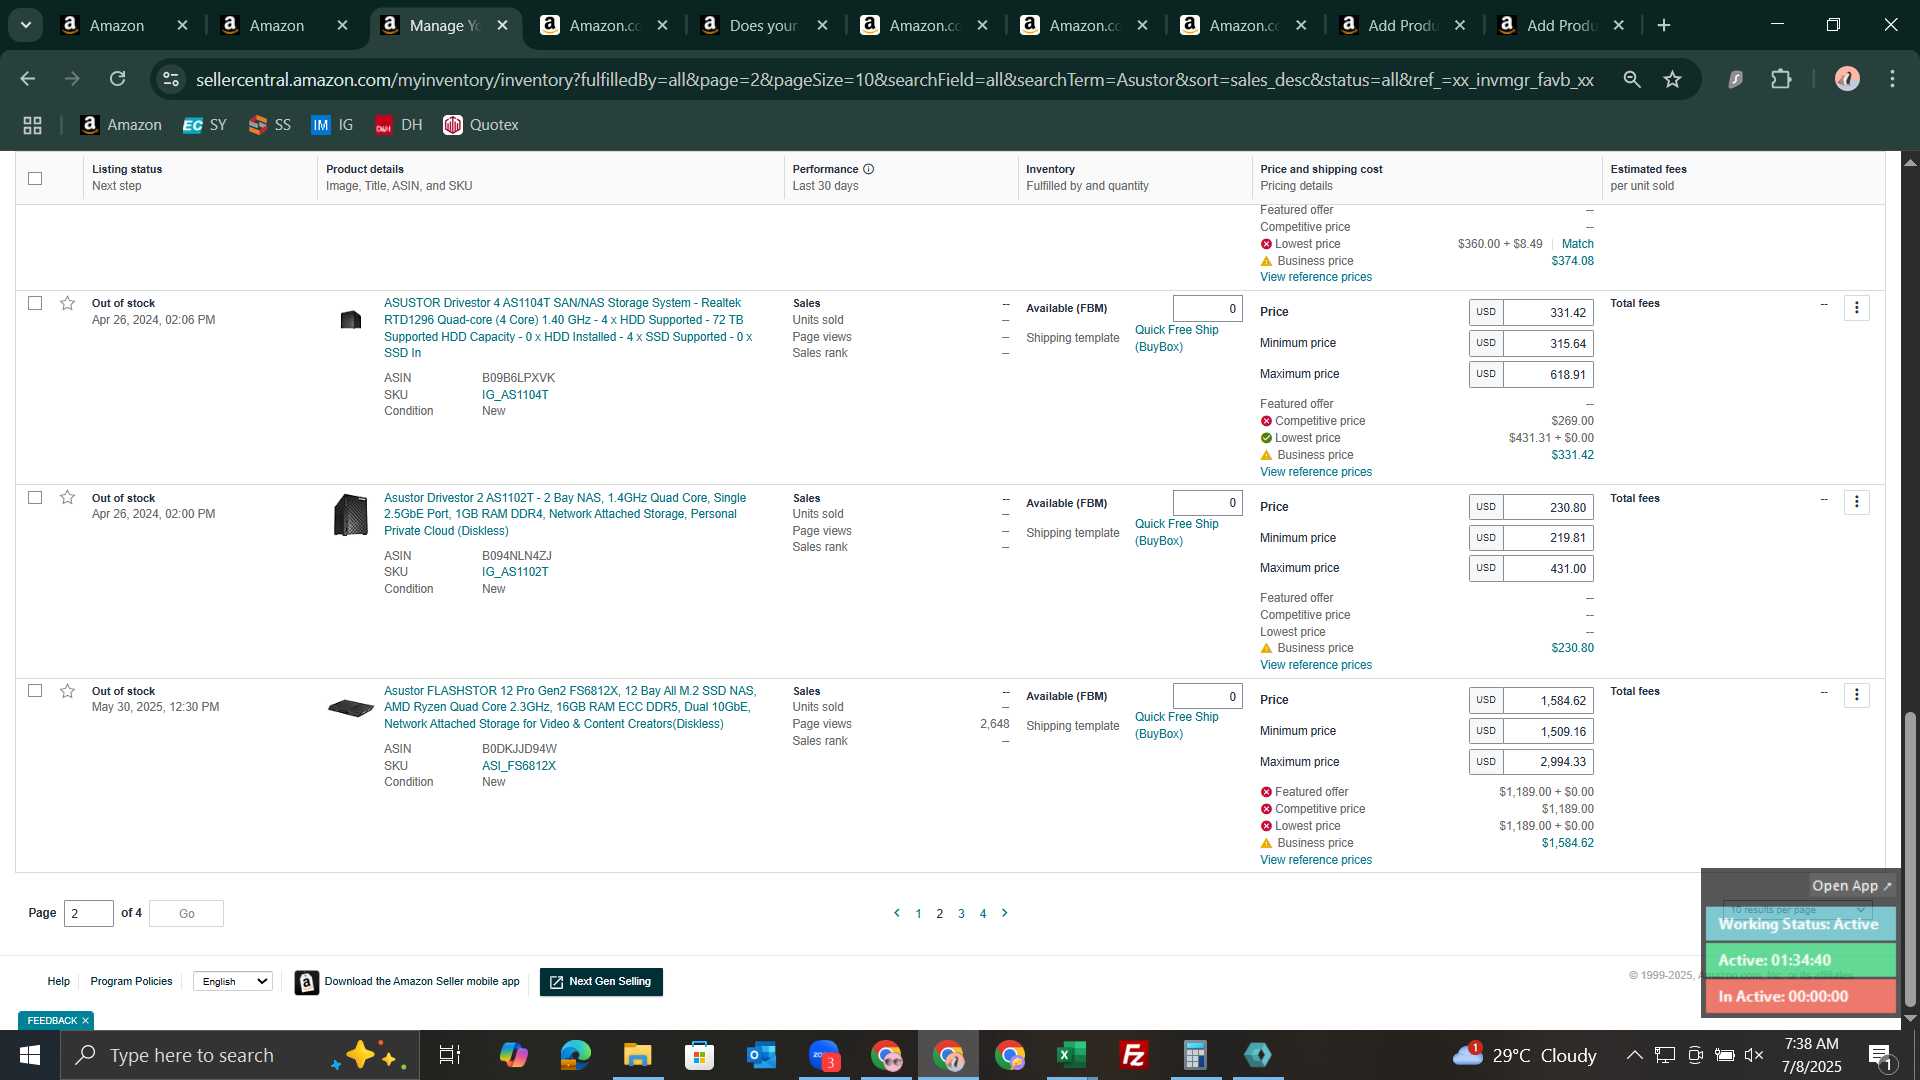1920x1080 pixels.
Task: Edit FBM quantity field for FLASHSTOR FS6812X
Action: click(1208, 697)
